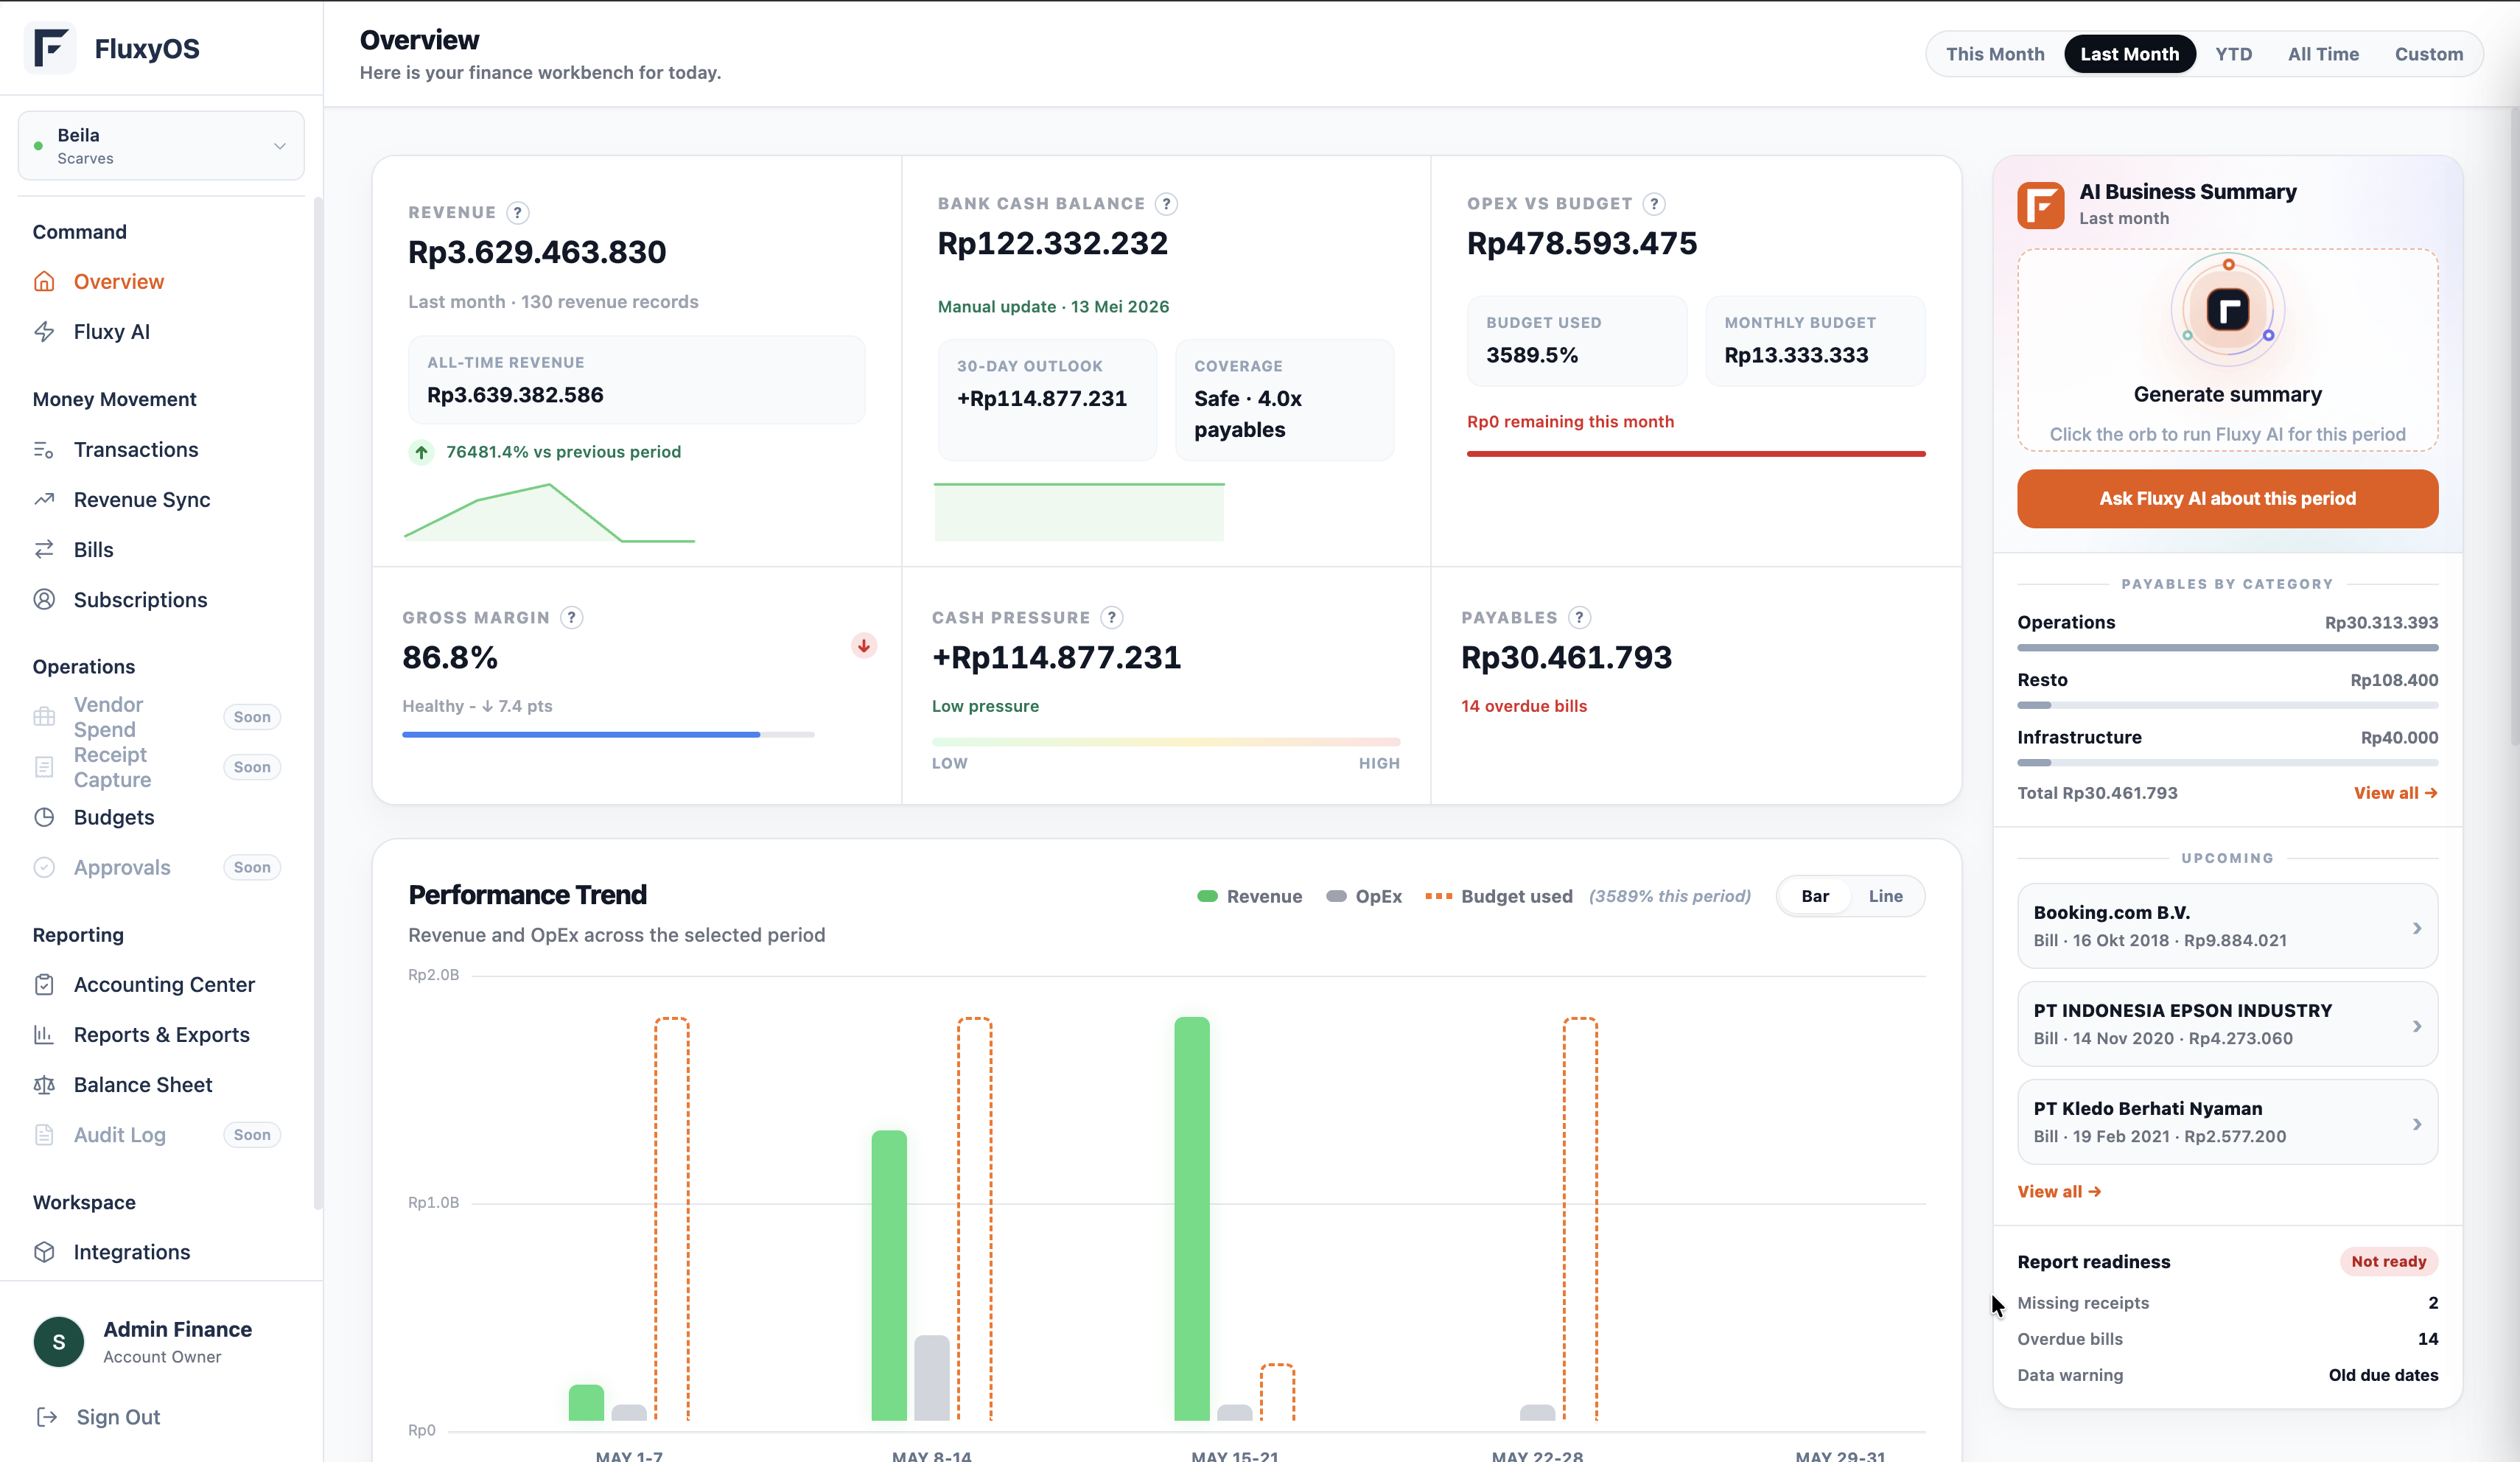Click the Monthly Budget Rp13.333.333 card
This screenshot has height=1462, width=2520.
click(x=1814, y=341)
